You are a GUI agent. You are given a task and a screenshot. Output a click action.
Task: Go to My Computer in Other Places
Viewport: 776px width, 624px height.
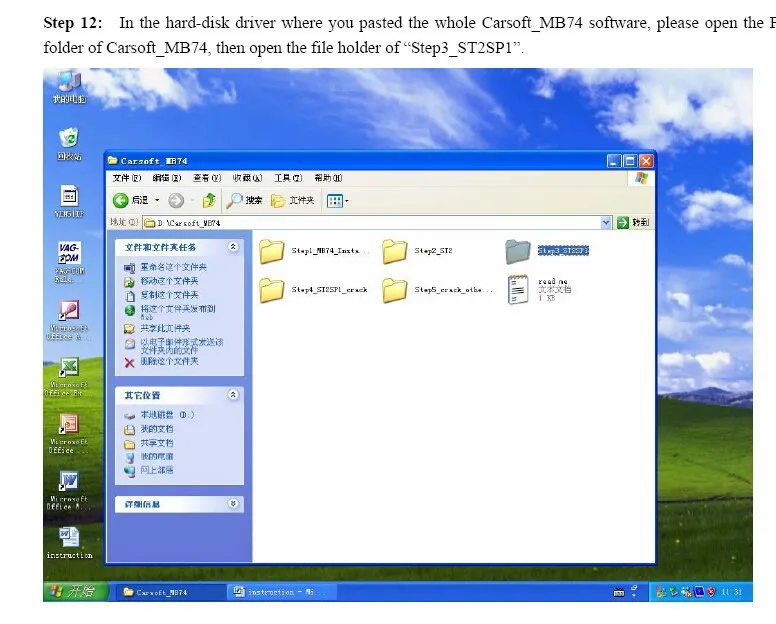149,457
